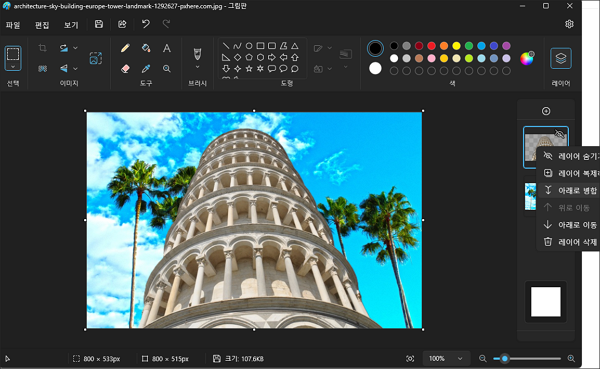
Task: Open Paint settings gear
Action: click(x=569, y=24)
